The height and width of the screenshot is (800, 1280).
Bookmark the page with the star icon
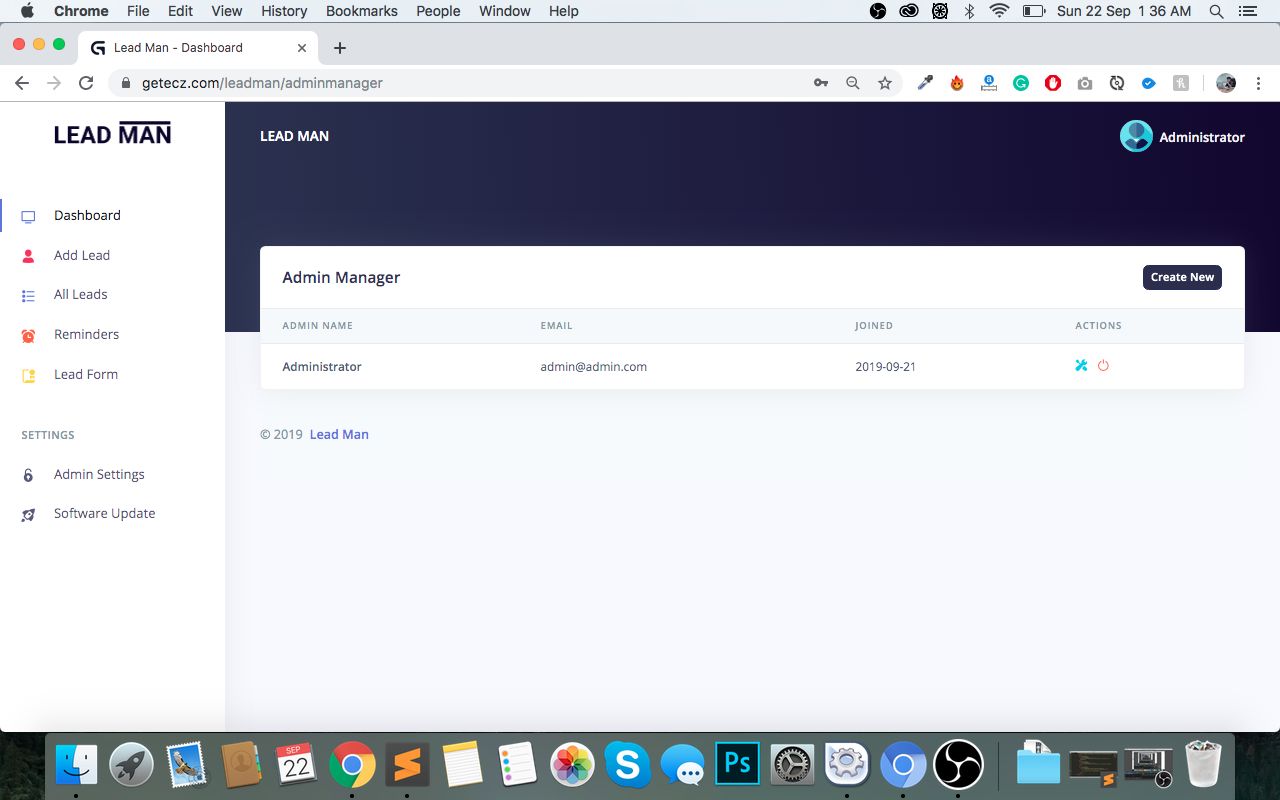click(x=885, y=83)
